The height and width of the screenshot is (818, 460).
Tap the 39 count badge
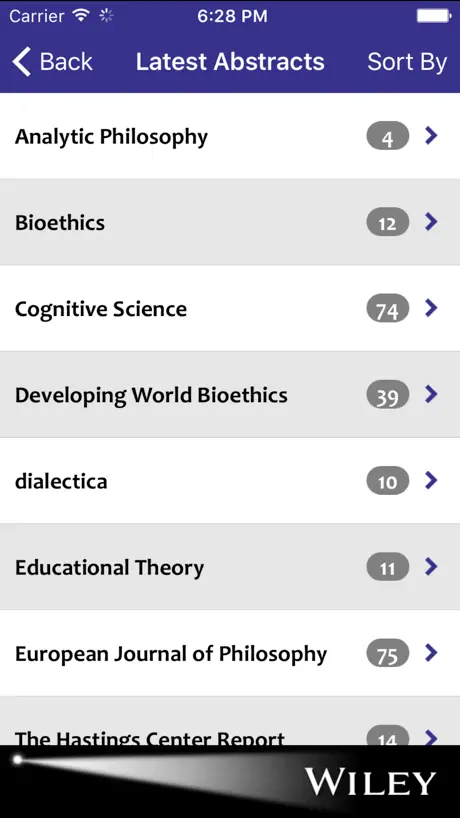point(388,395)
